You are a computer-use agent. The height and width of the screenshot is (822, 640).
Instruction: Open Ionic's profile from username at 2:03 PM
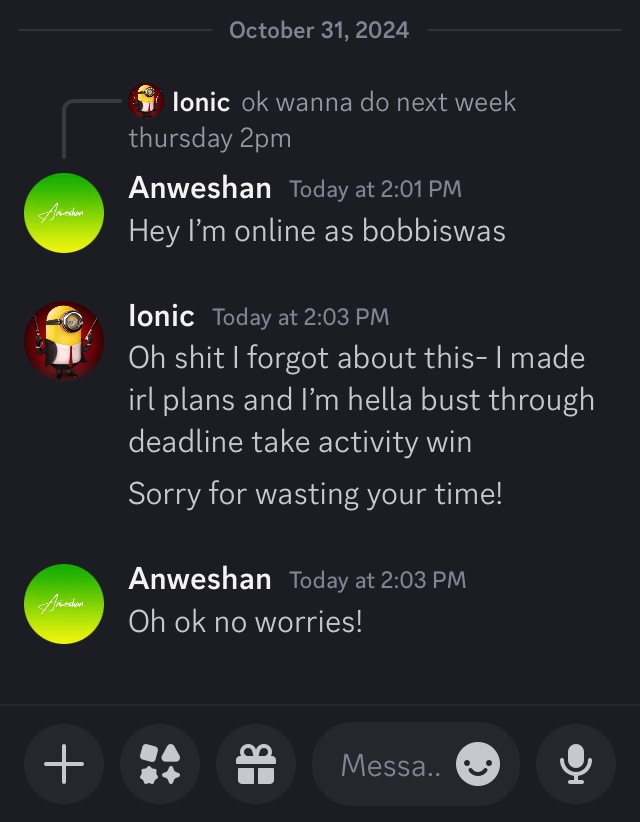click(x=161, y=316)
